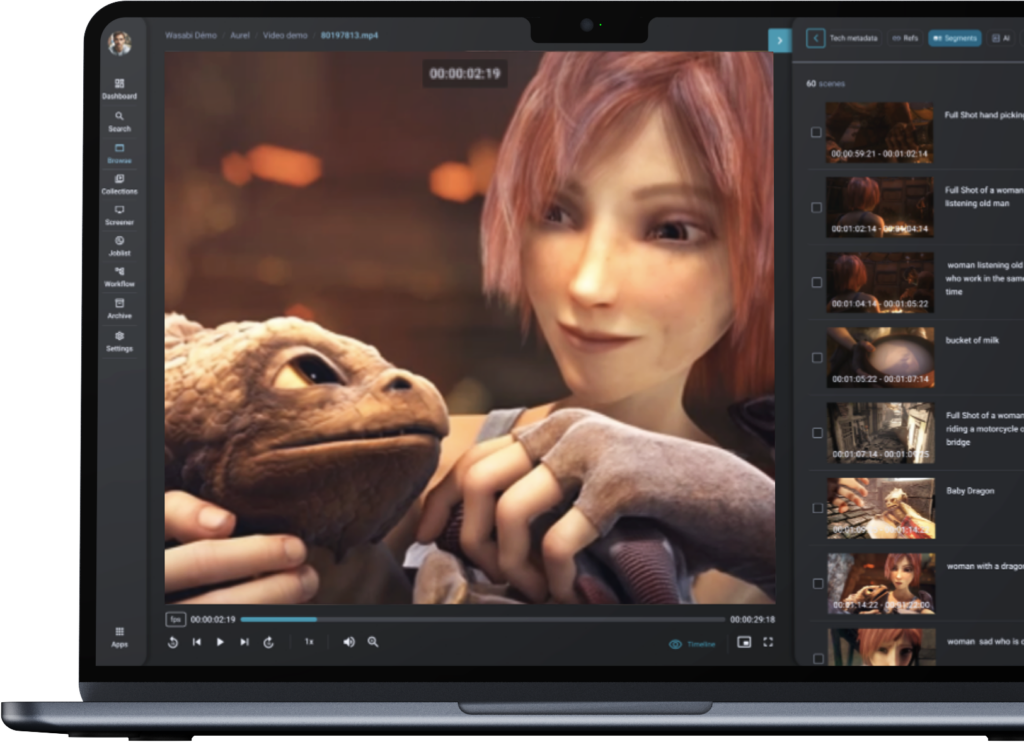Switch to the AI tab
The height and width of the screenshot is (742, 1024).
click(1001, 38)
